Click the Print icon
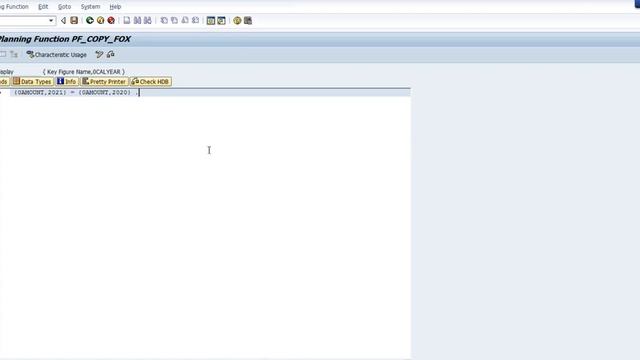 tap(127, 20)
